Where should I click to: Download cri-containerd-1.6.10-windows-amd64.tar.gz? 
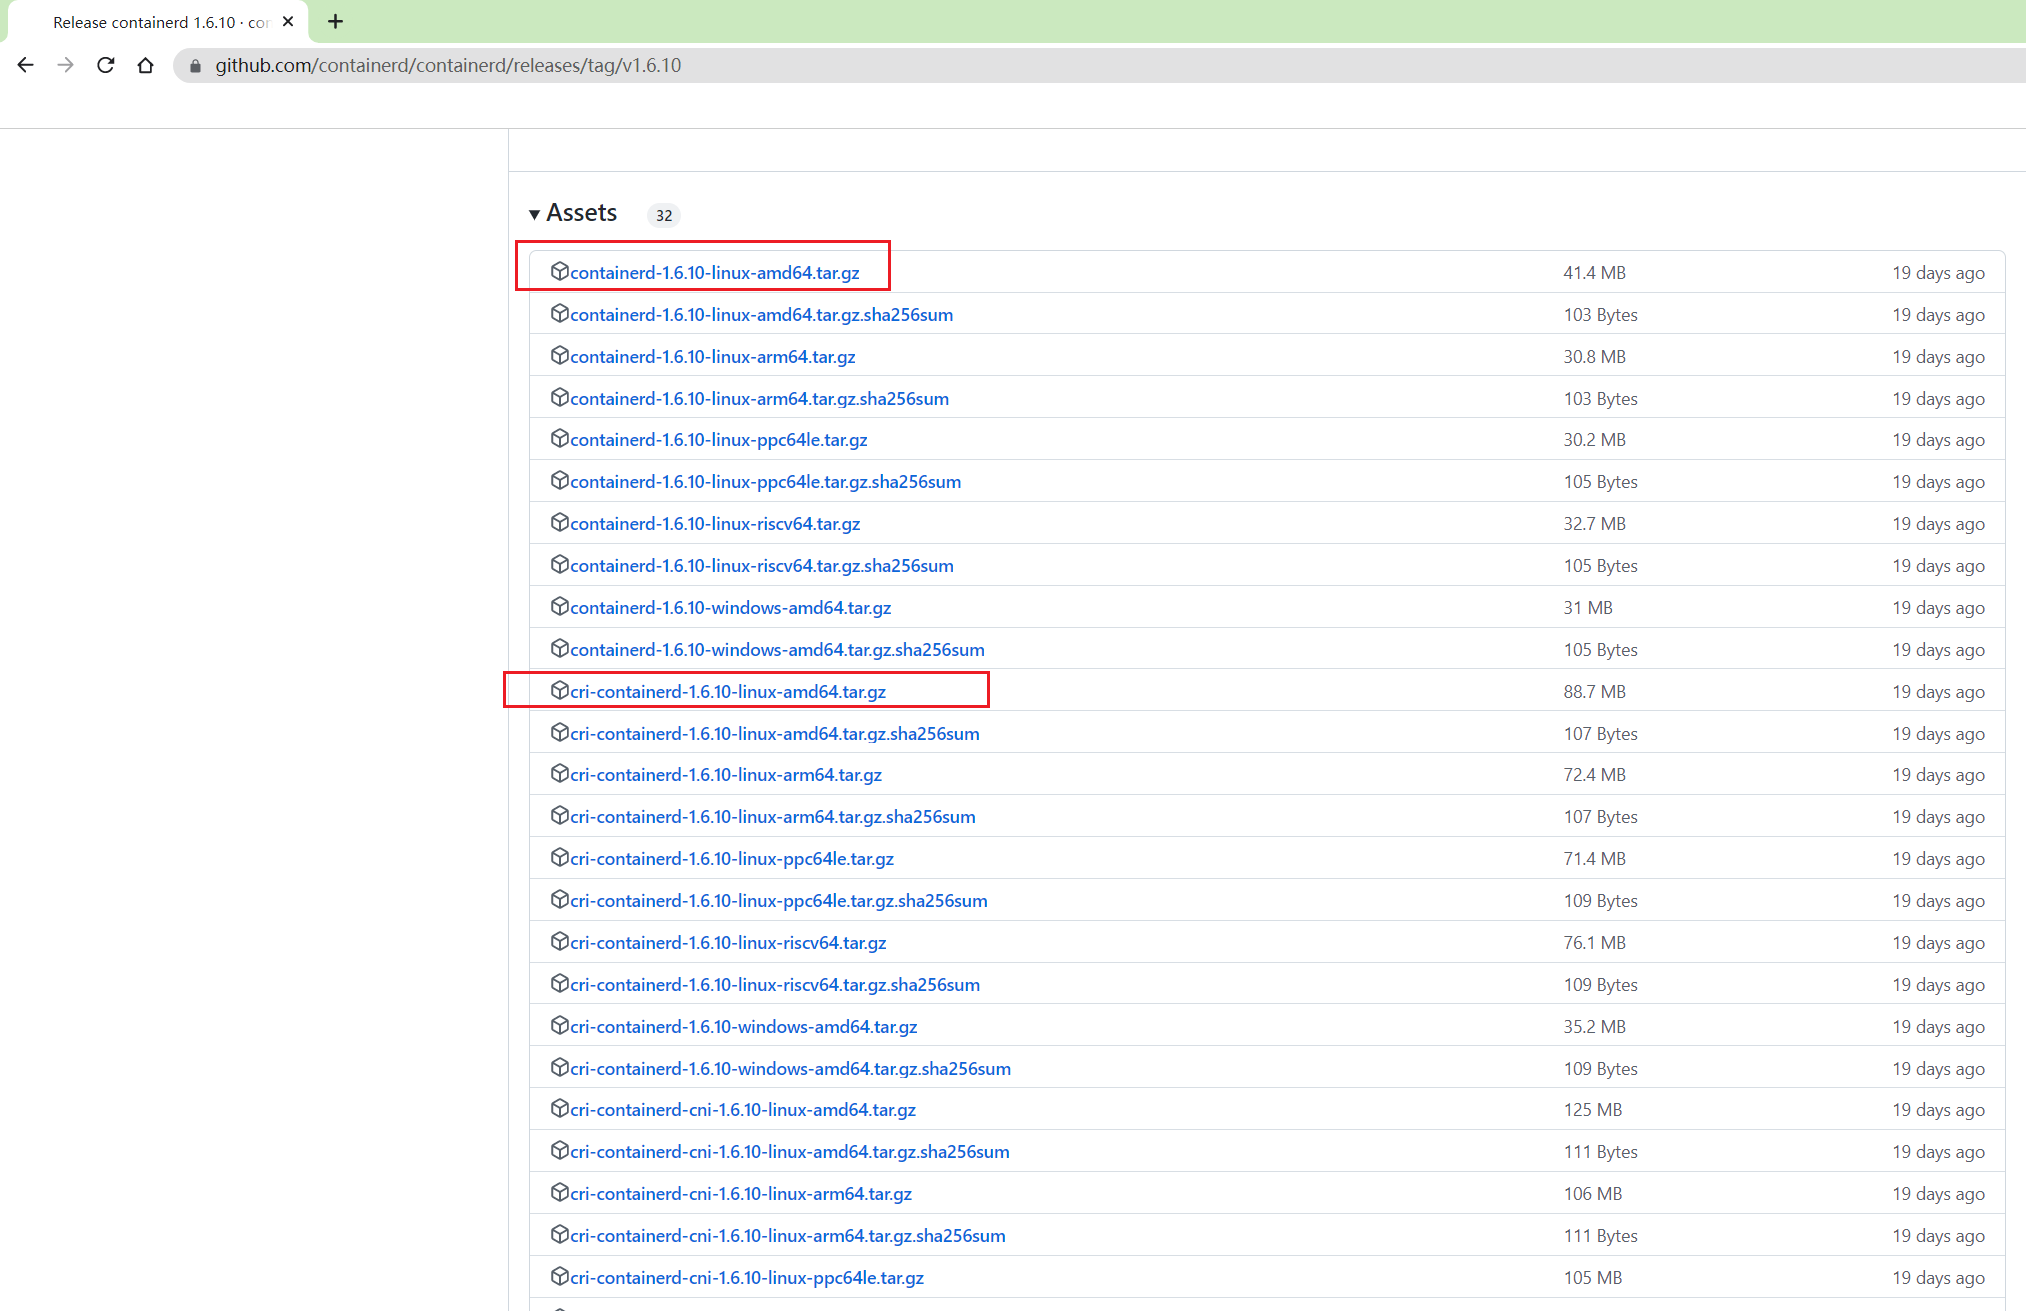(x=744, y=1027)
